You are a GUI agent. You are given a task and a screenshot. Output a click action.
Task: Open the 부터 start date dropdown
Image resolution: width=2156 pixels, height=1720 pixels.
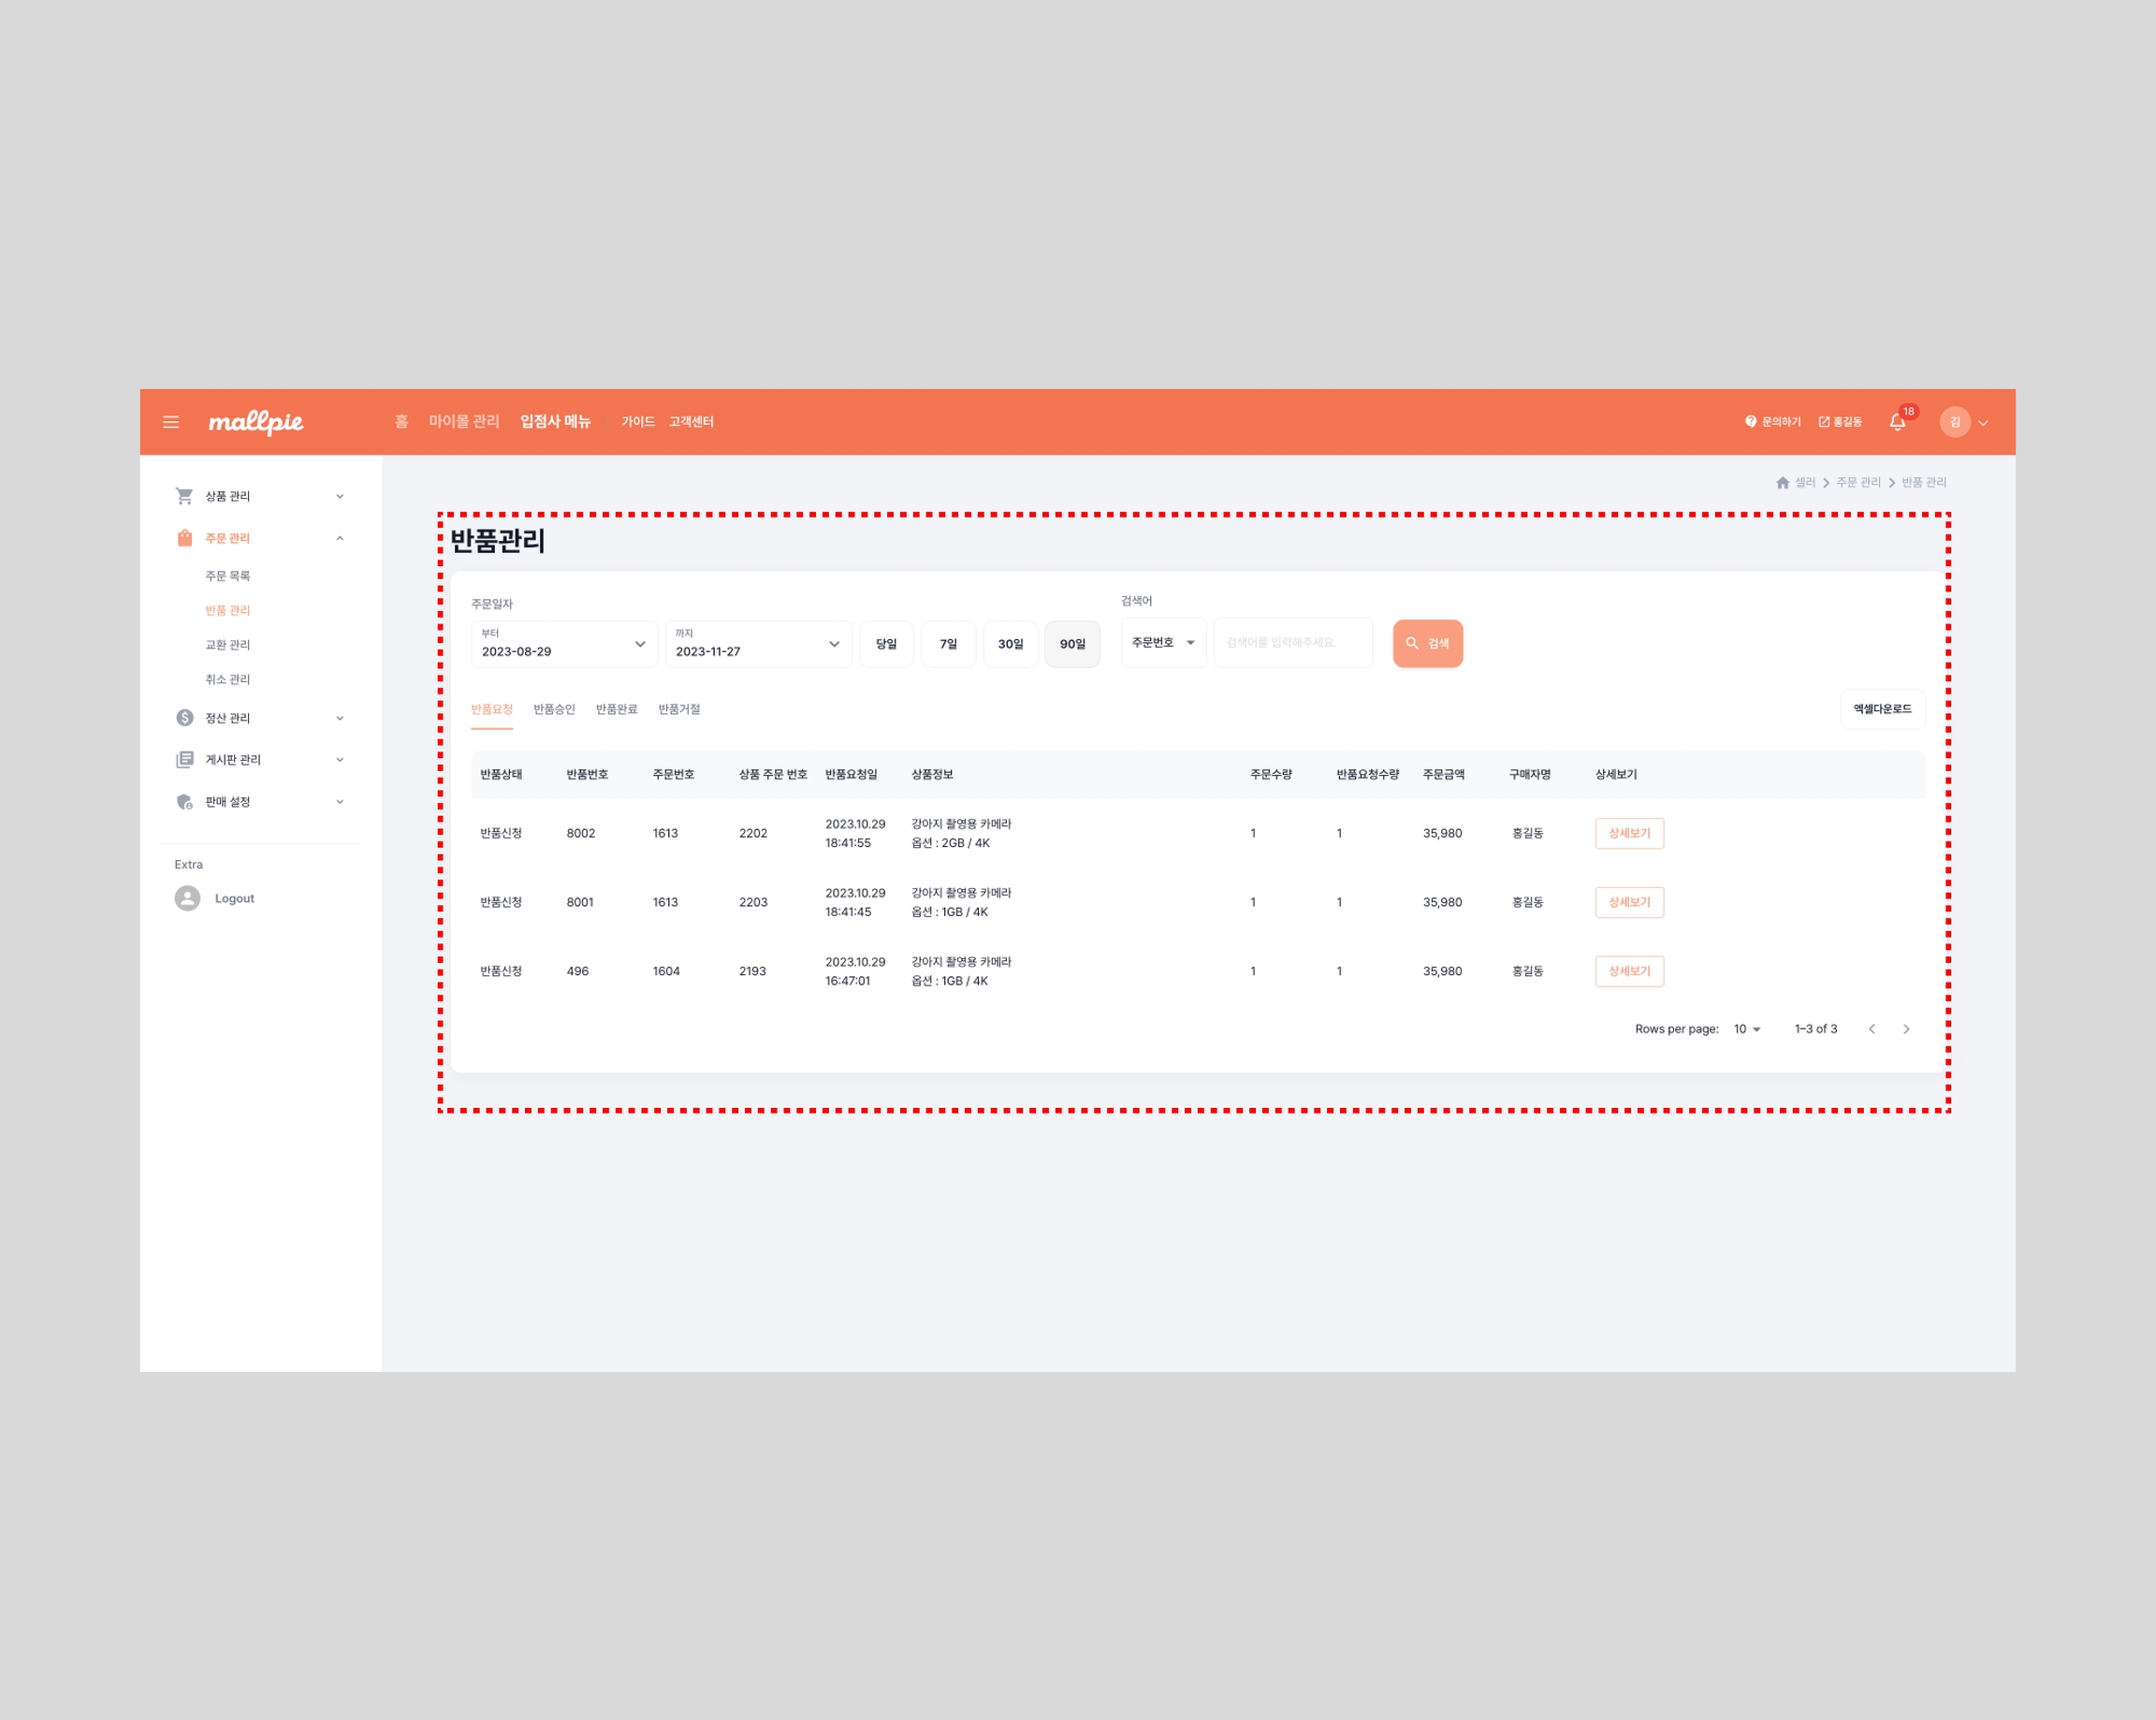click(564, 644)
